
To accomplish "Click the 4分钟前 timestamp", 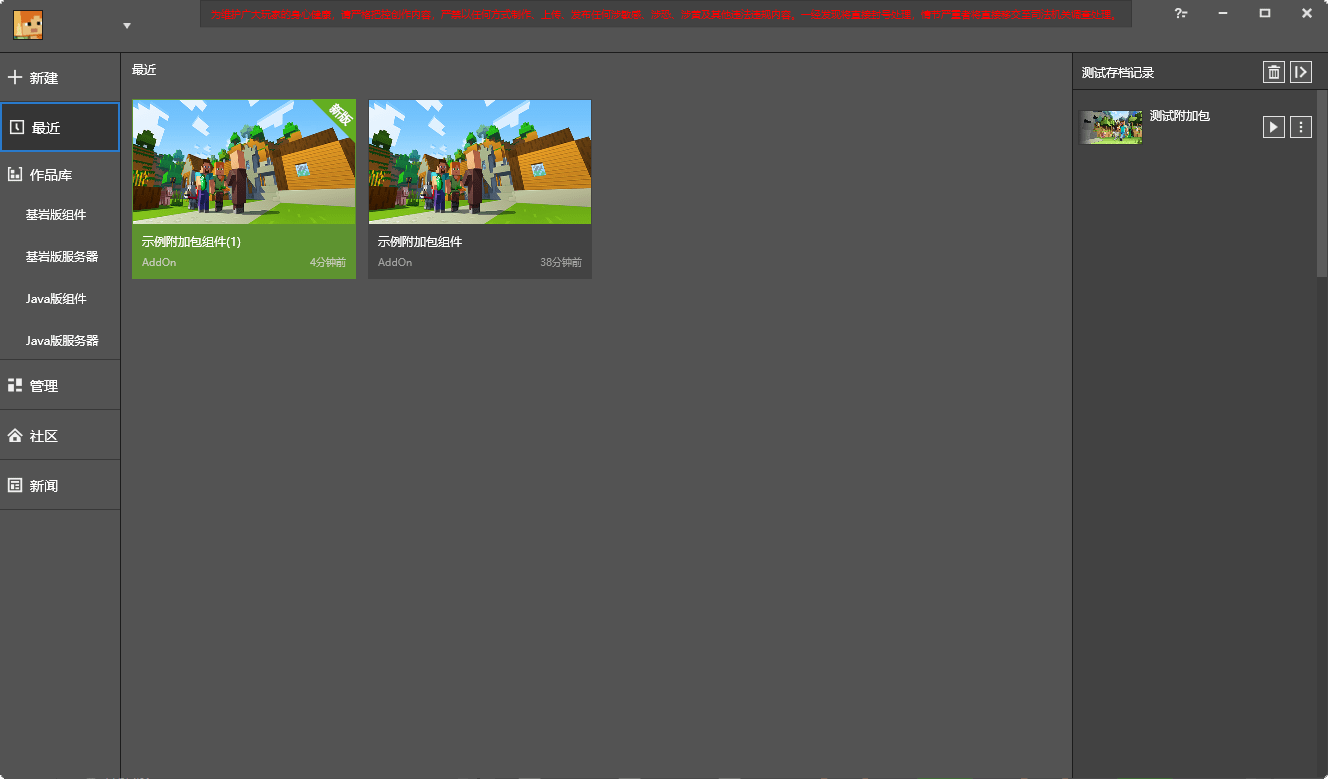I will pos(328,262).
